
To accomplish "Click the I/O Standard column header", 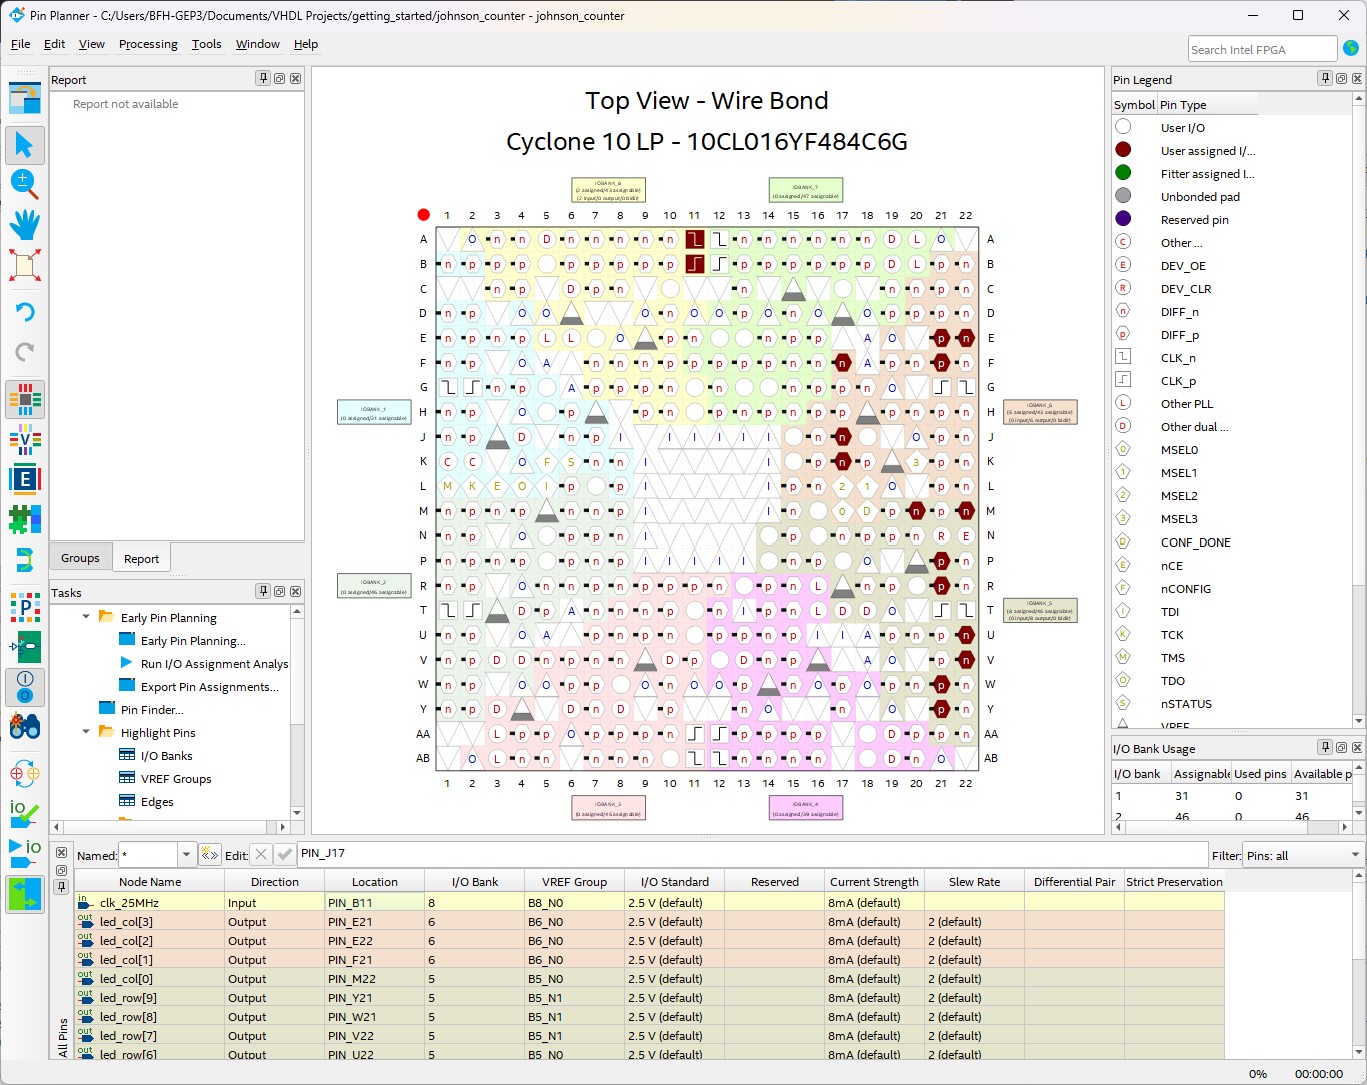I will point(675,882).
